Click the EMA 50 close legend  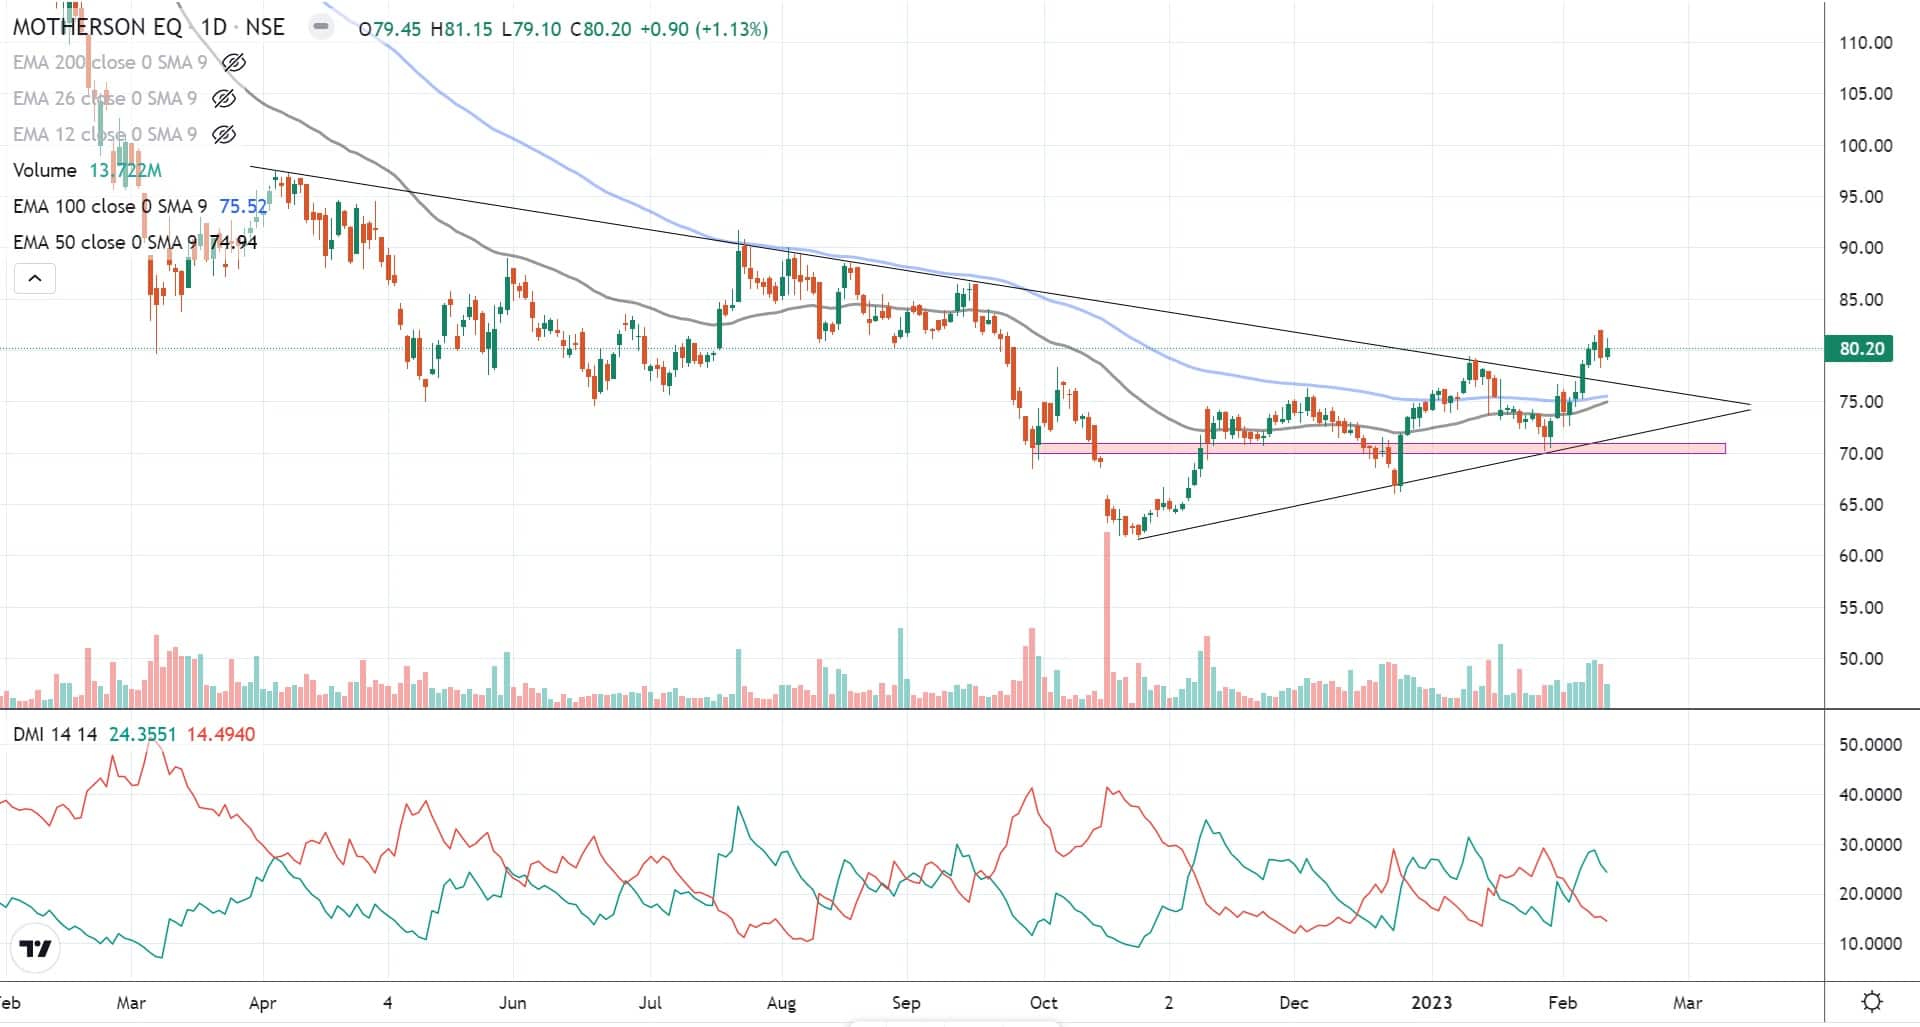(104, 243)
